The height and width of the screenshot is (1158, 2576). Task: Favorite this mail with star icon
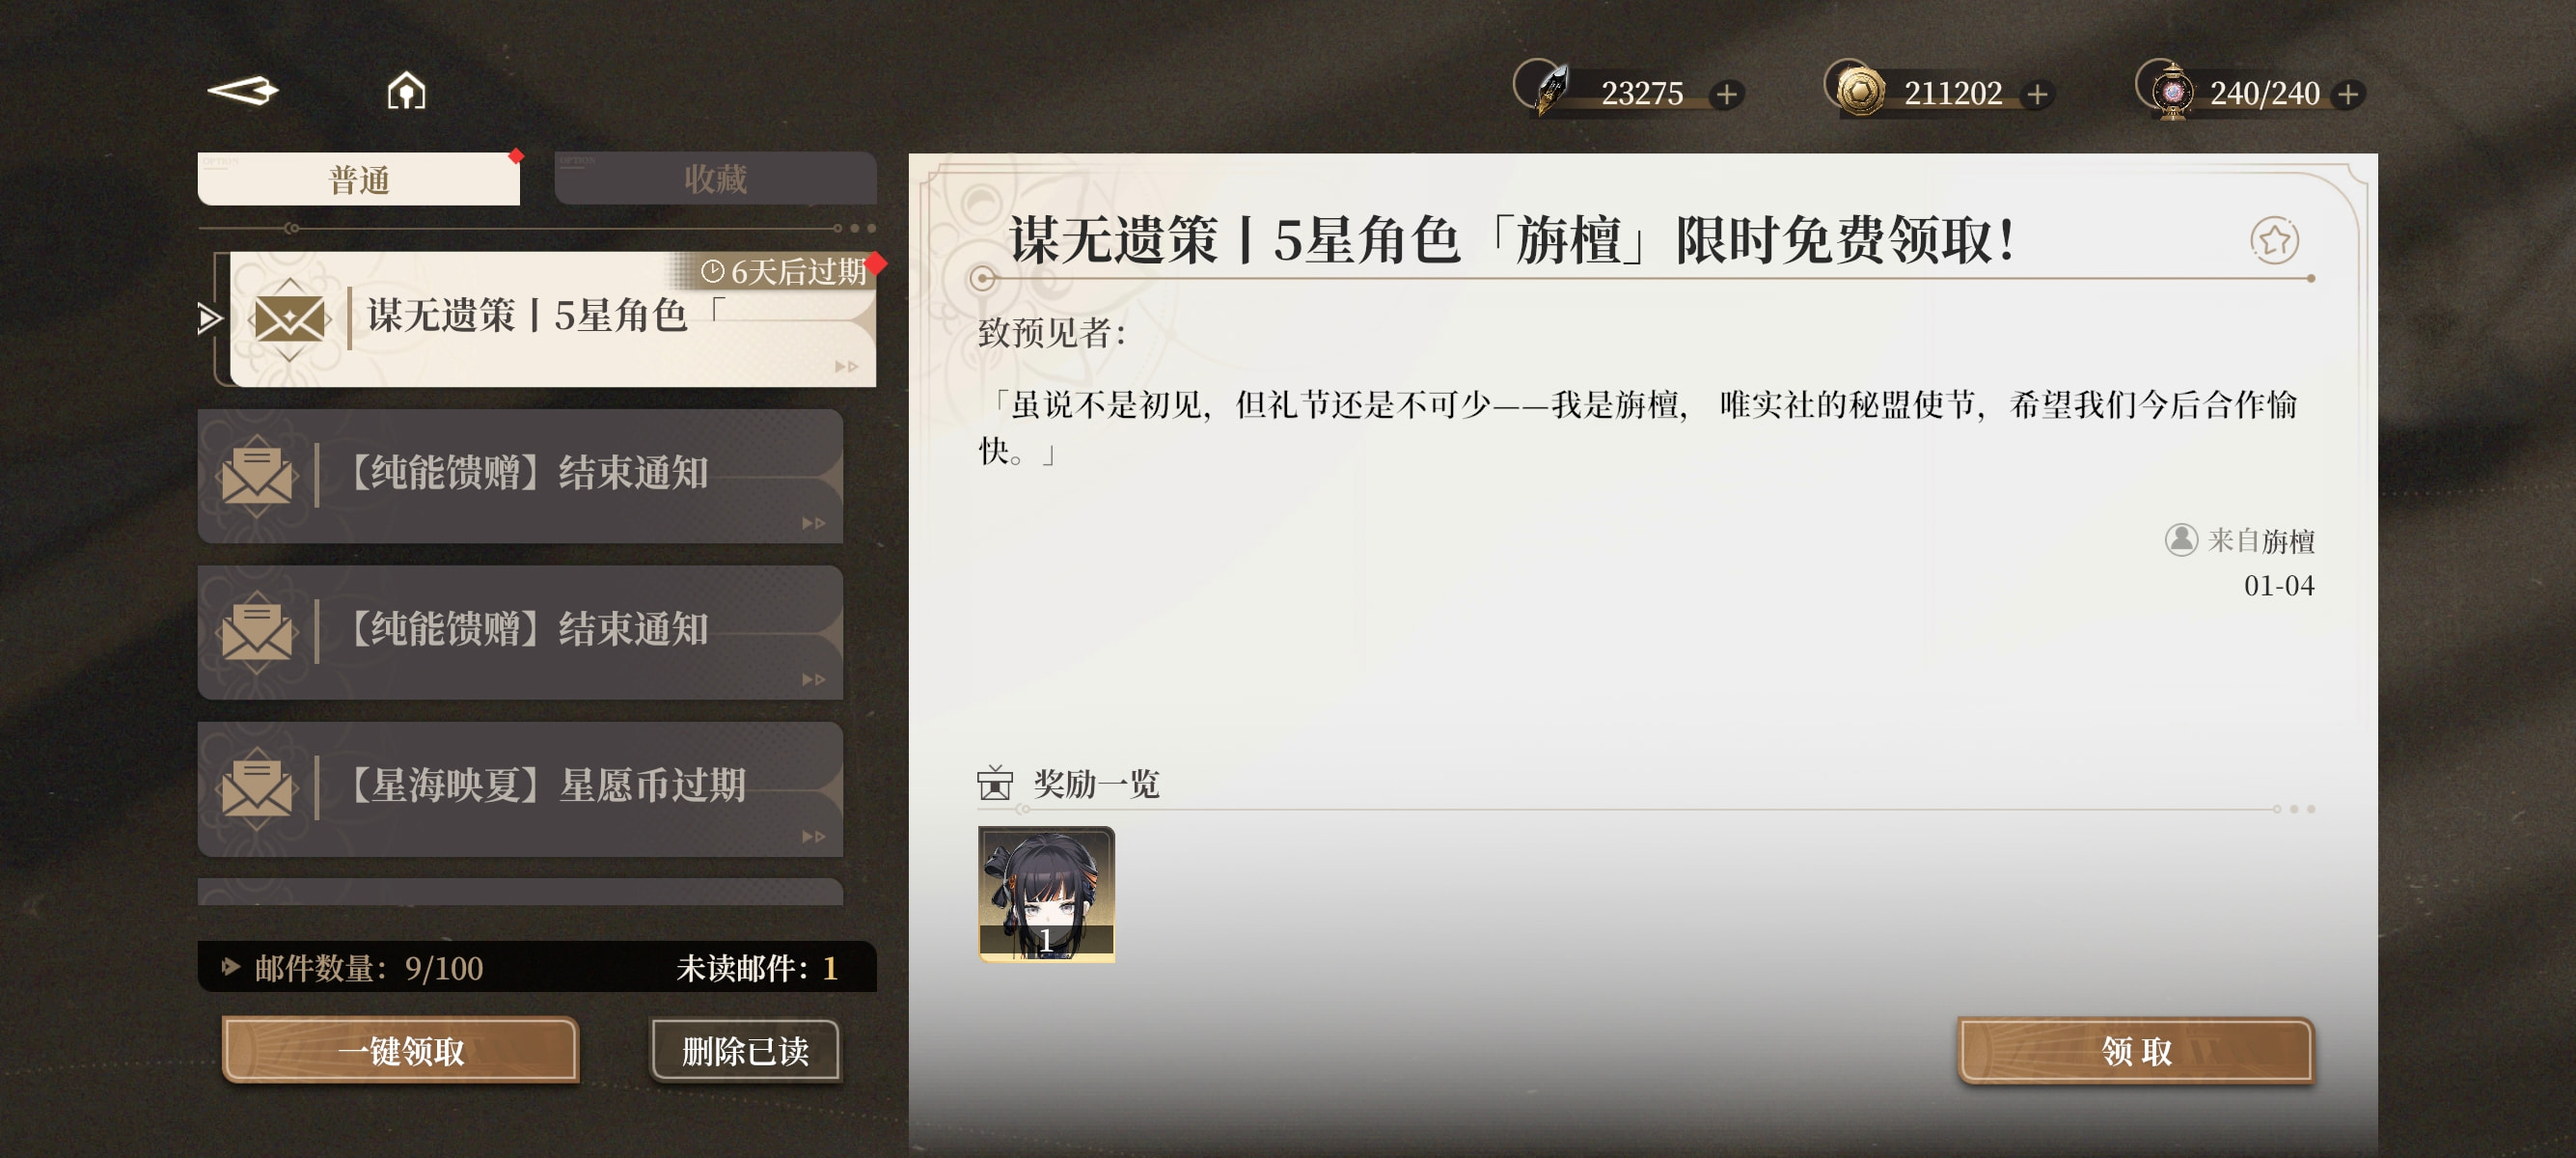[2273, 240]
